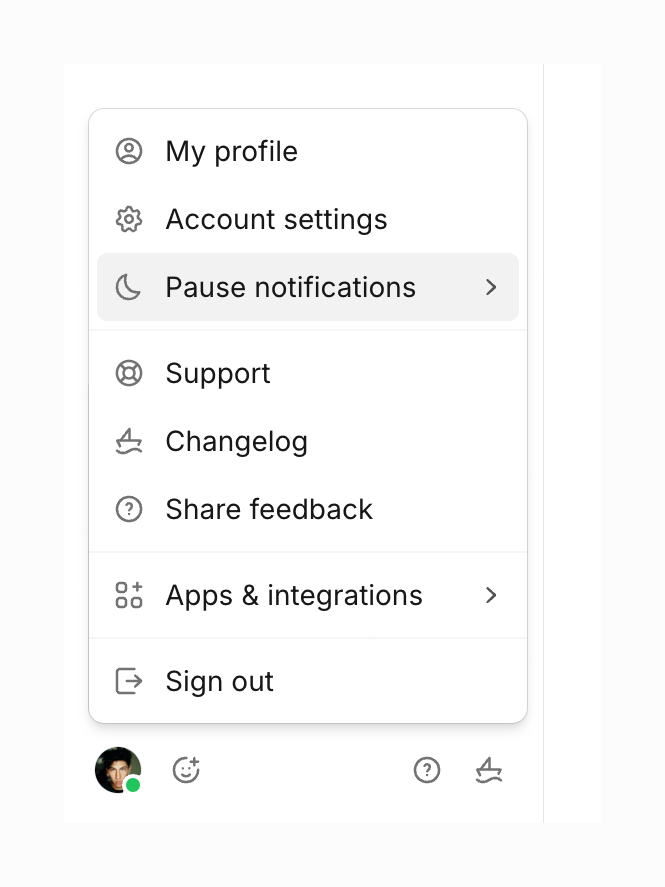Open My profile

coord(231,151)
